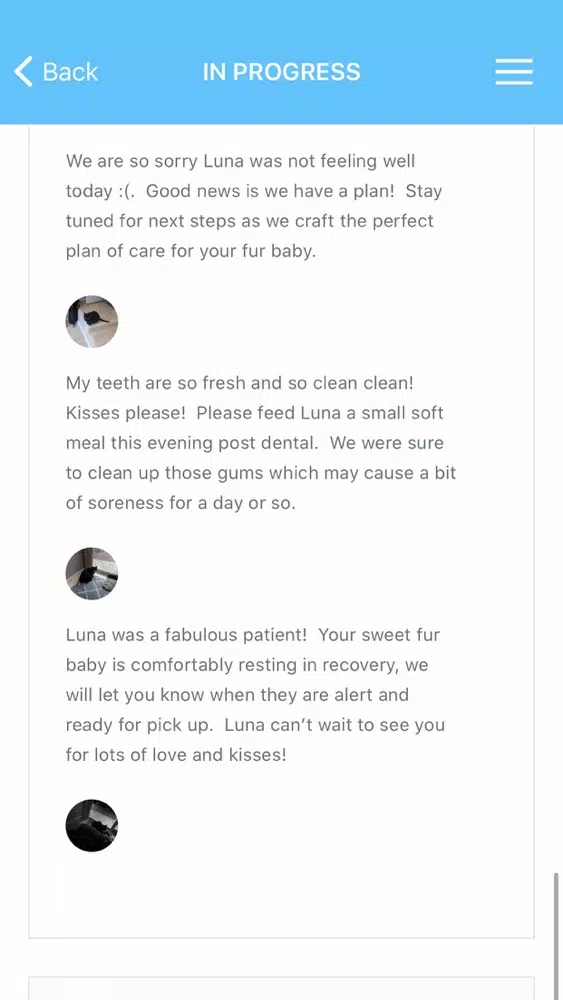Image resolution: width=563 pixels, height=1000 pixels.
Task: Select the 'My teeth are so fresh' line
Action: (240, 383)
